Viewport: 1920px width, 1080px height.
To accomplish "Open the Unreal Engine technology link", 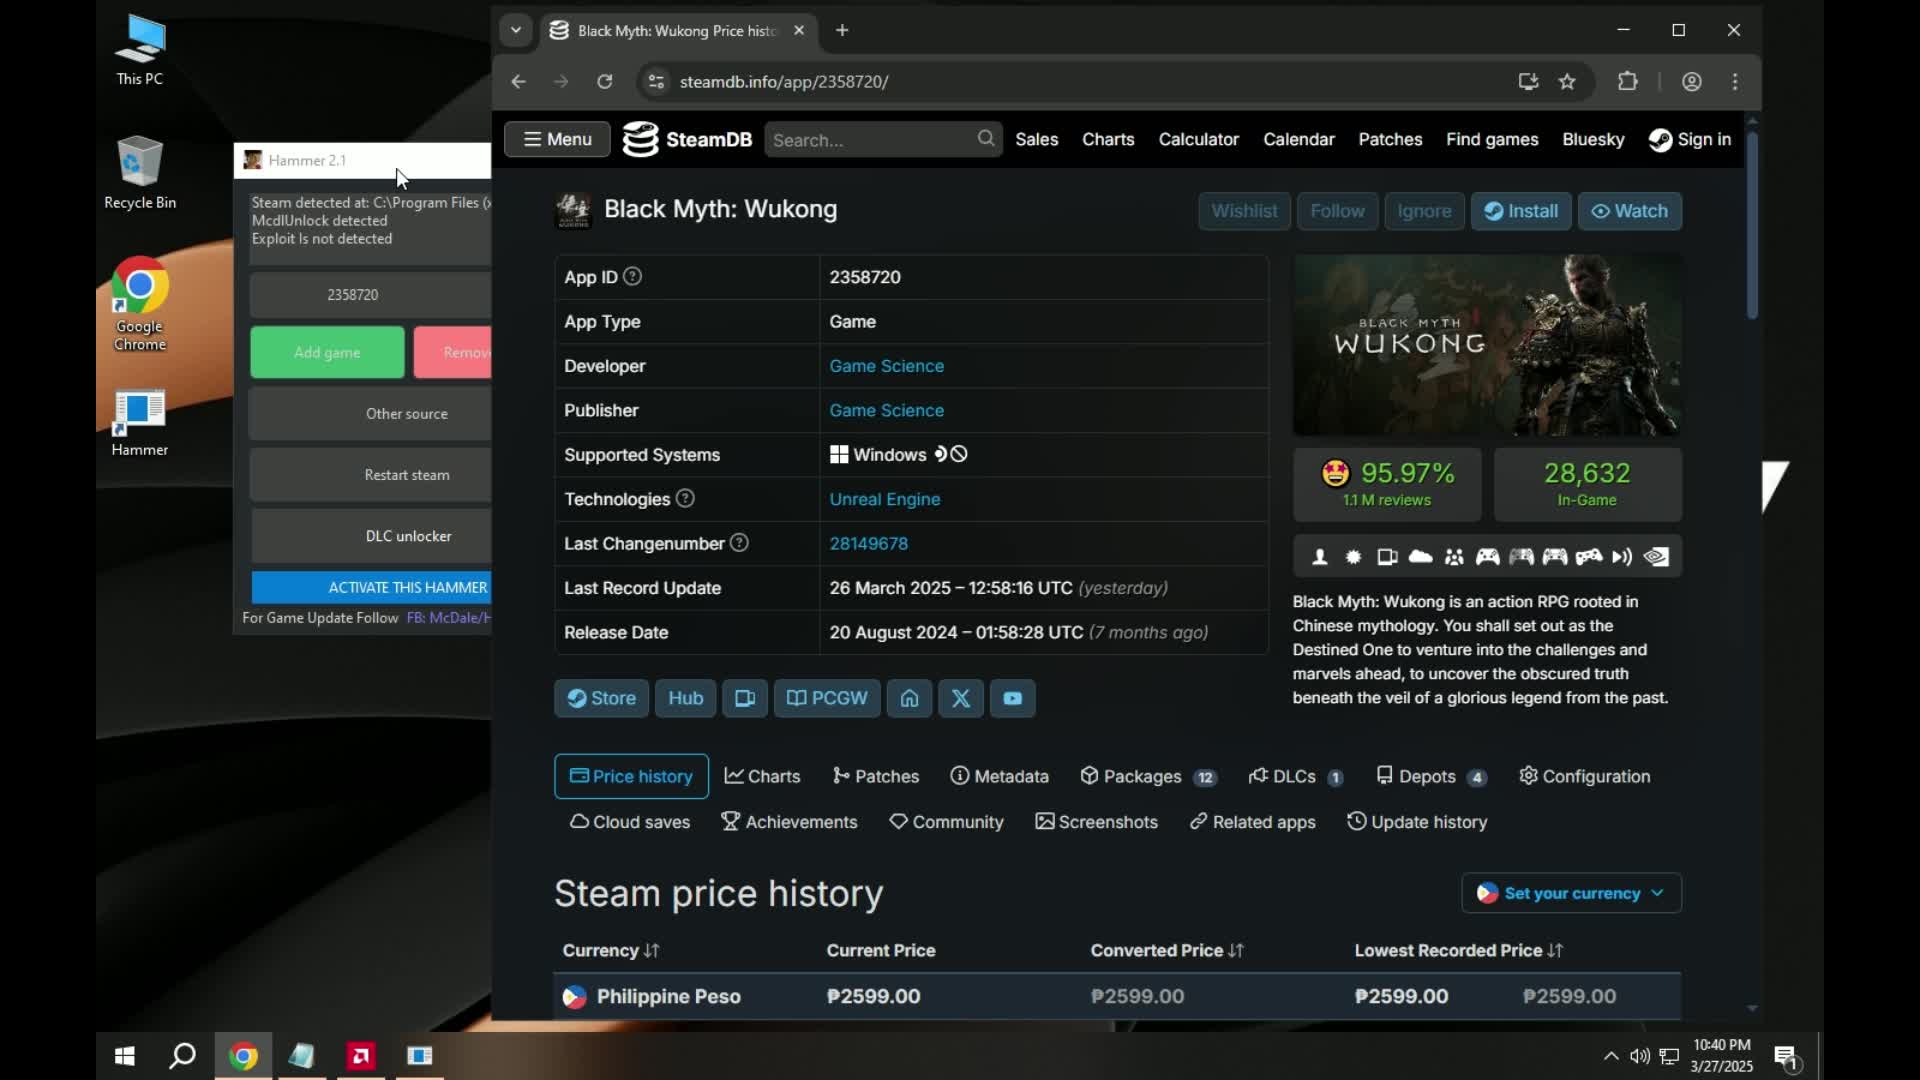I will (x=884, y=499).
